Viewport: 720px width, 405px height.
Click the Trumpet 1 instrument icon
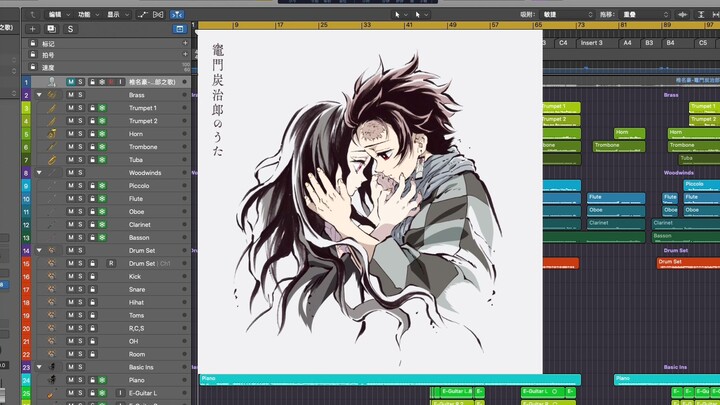[x=52, y=108]
